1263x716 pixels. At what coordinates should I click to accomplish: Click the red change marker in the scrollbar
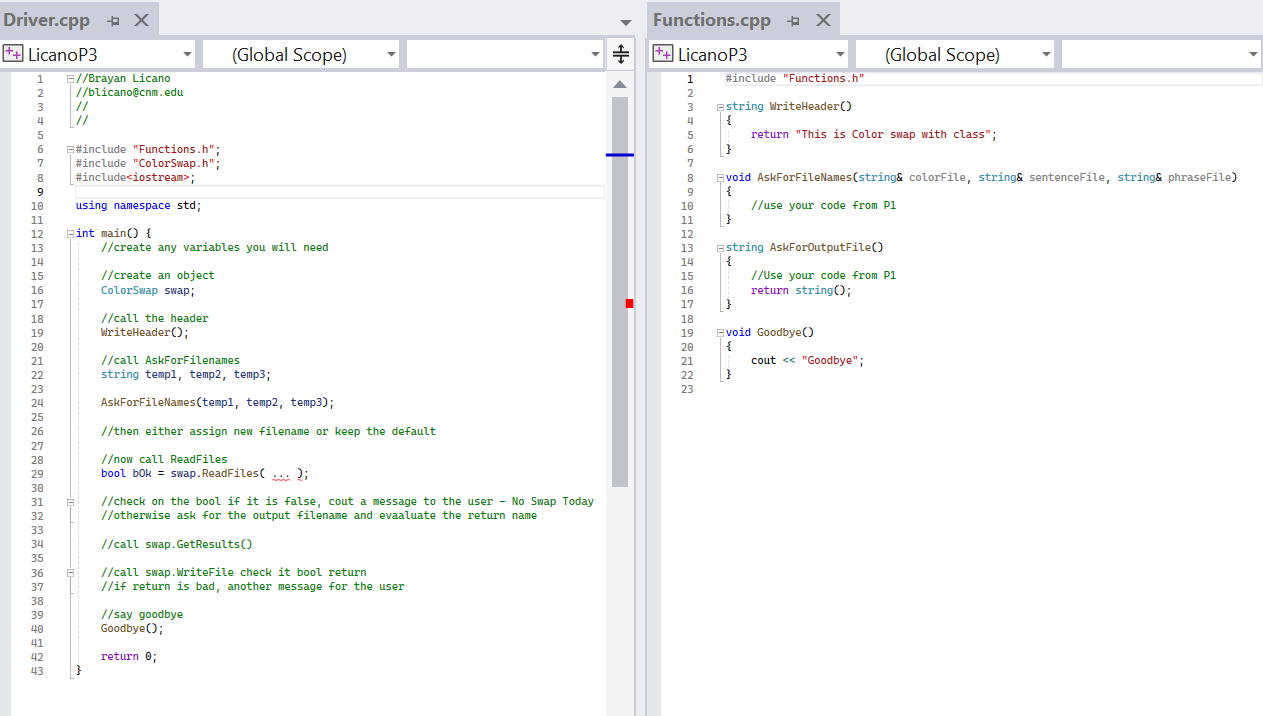(630, 302)
